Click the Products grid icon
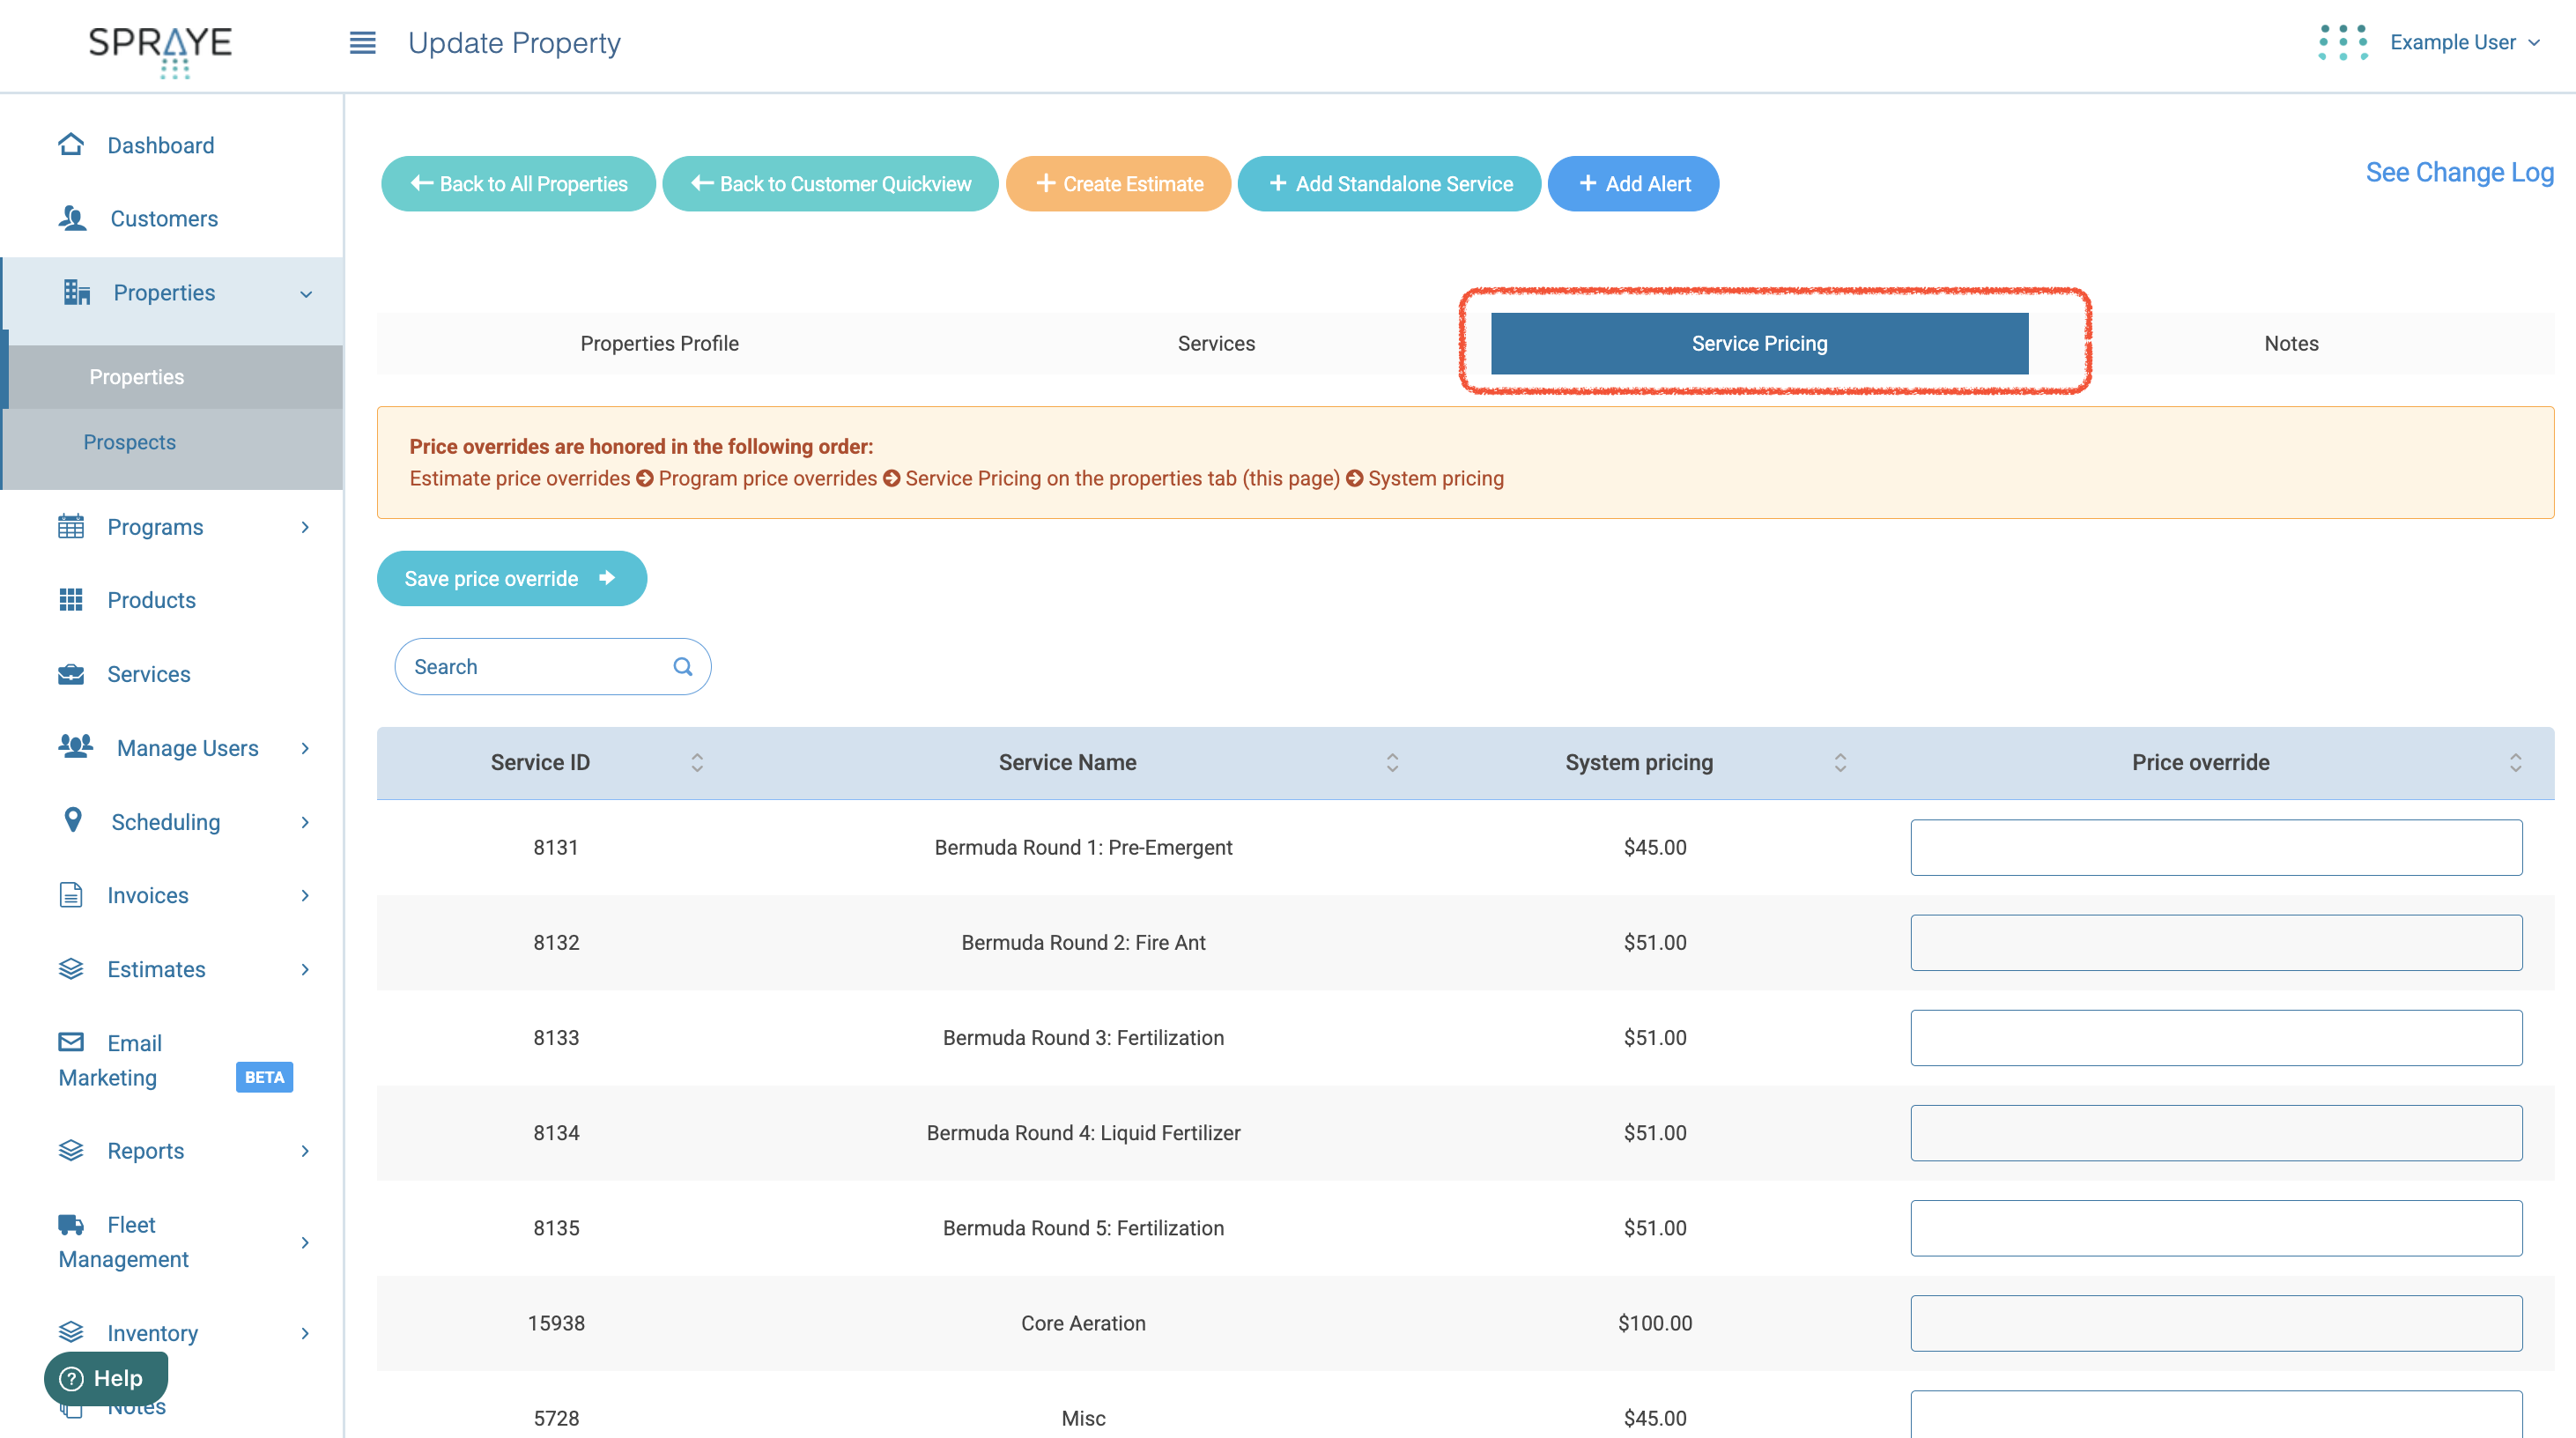The width and height of the screenshot is (2576, 1438). 71,600
